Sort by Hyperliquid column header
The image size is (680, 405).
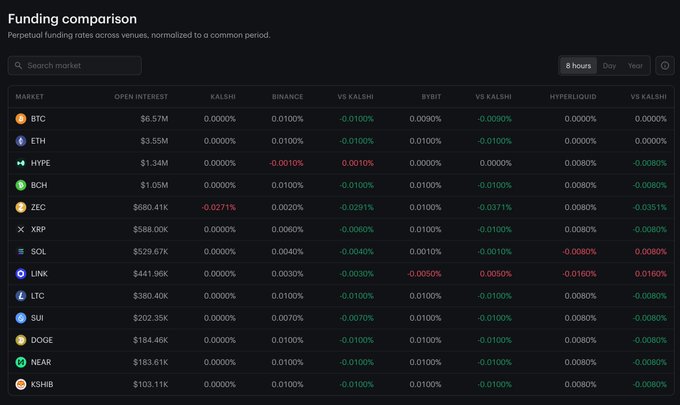click(573, 97)
